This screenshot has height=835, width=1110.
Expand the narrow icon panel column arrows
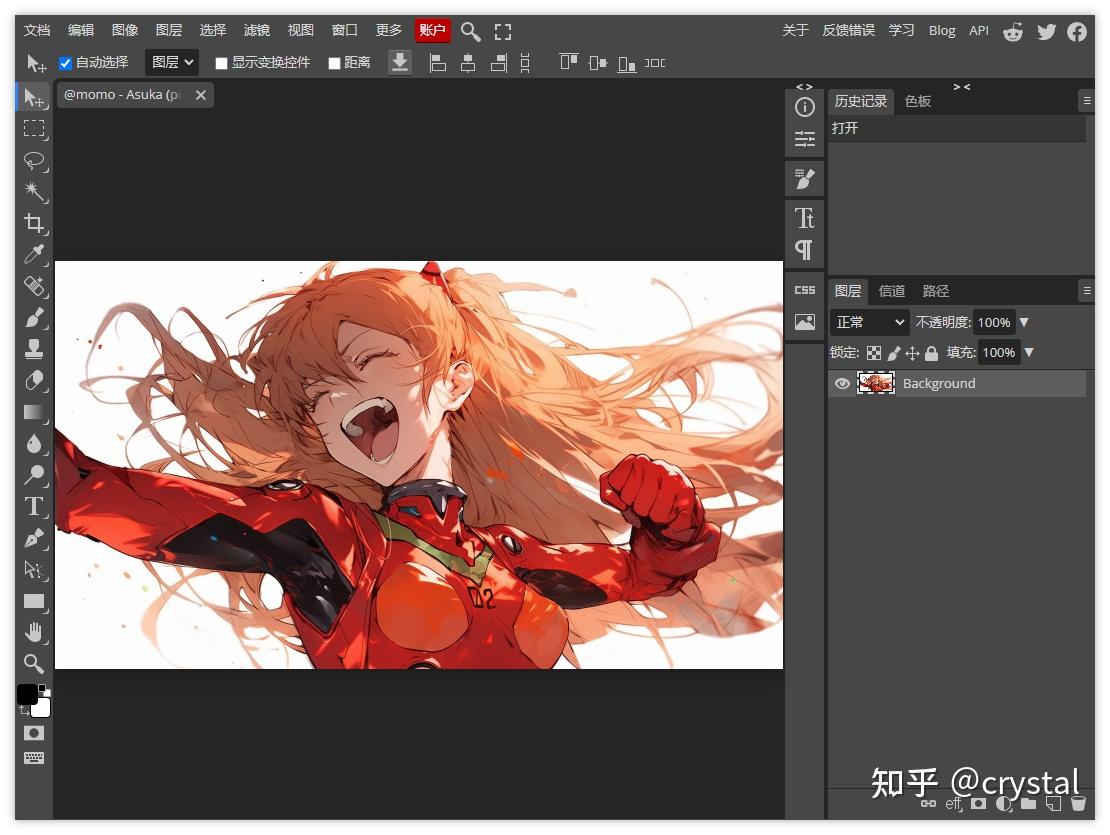pyautogui.click(x=804, y=86)
